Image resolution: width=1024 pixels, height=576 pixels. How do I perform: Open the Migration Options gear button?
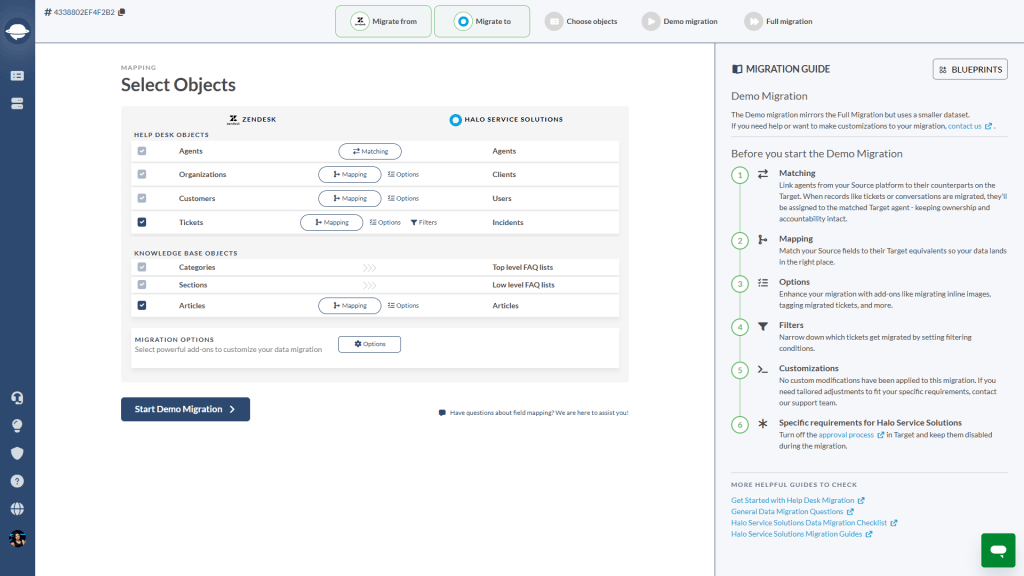[369, 344]
